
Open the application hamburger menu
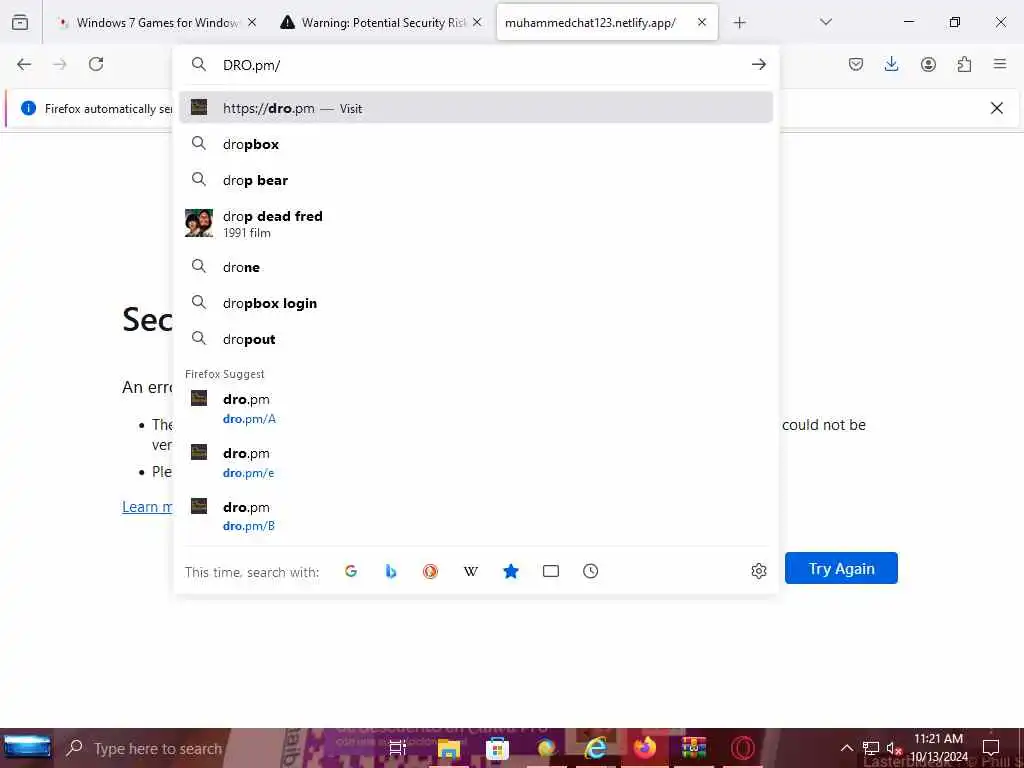tap(1000, 64)
